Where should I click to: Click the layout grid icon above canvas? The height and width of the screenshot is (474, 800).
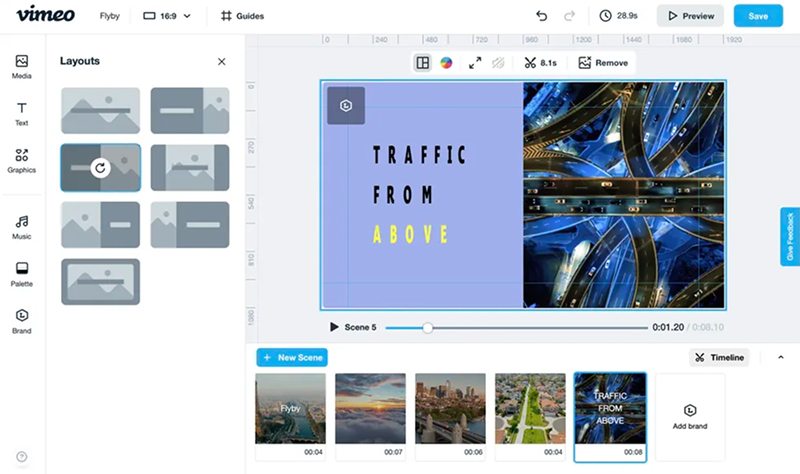click(x=423, y=63)
